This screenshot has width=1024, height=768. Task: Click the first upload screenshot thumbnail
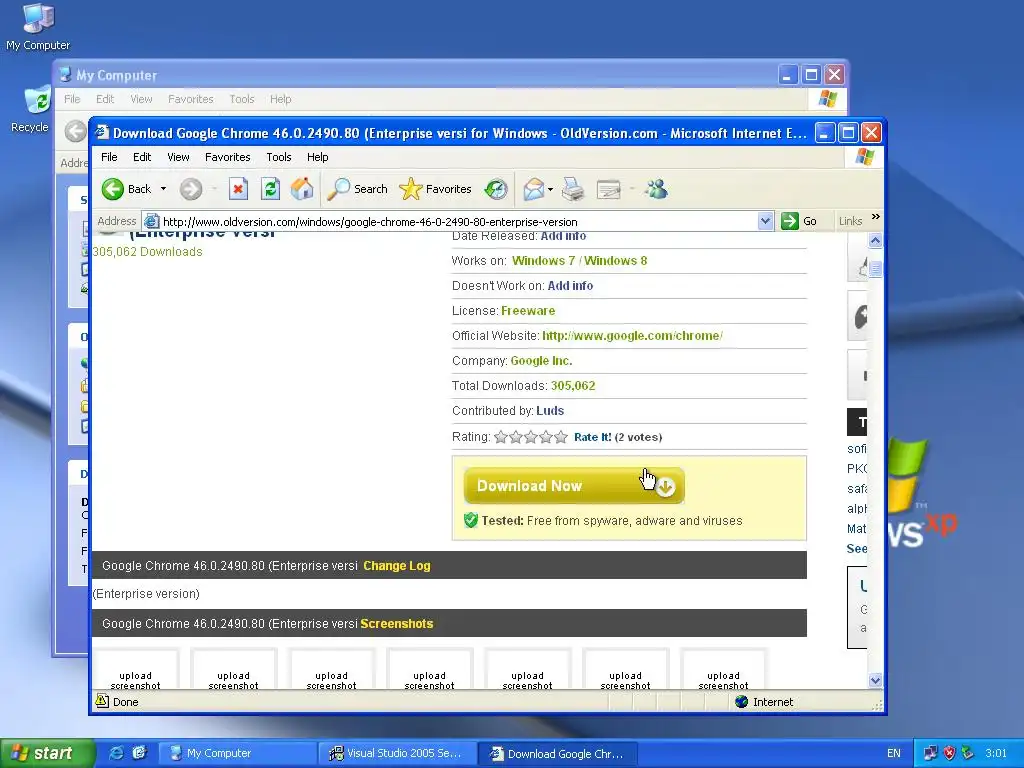click(135, 669)
